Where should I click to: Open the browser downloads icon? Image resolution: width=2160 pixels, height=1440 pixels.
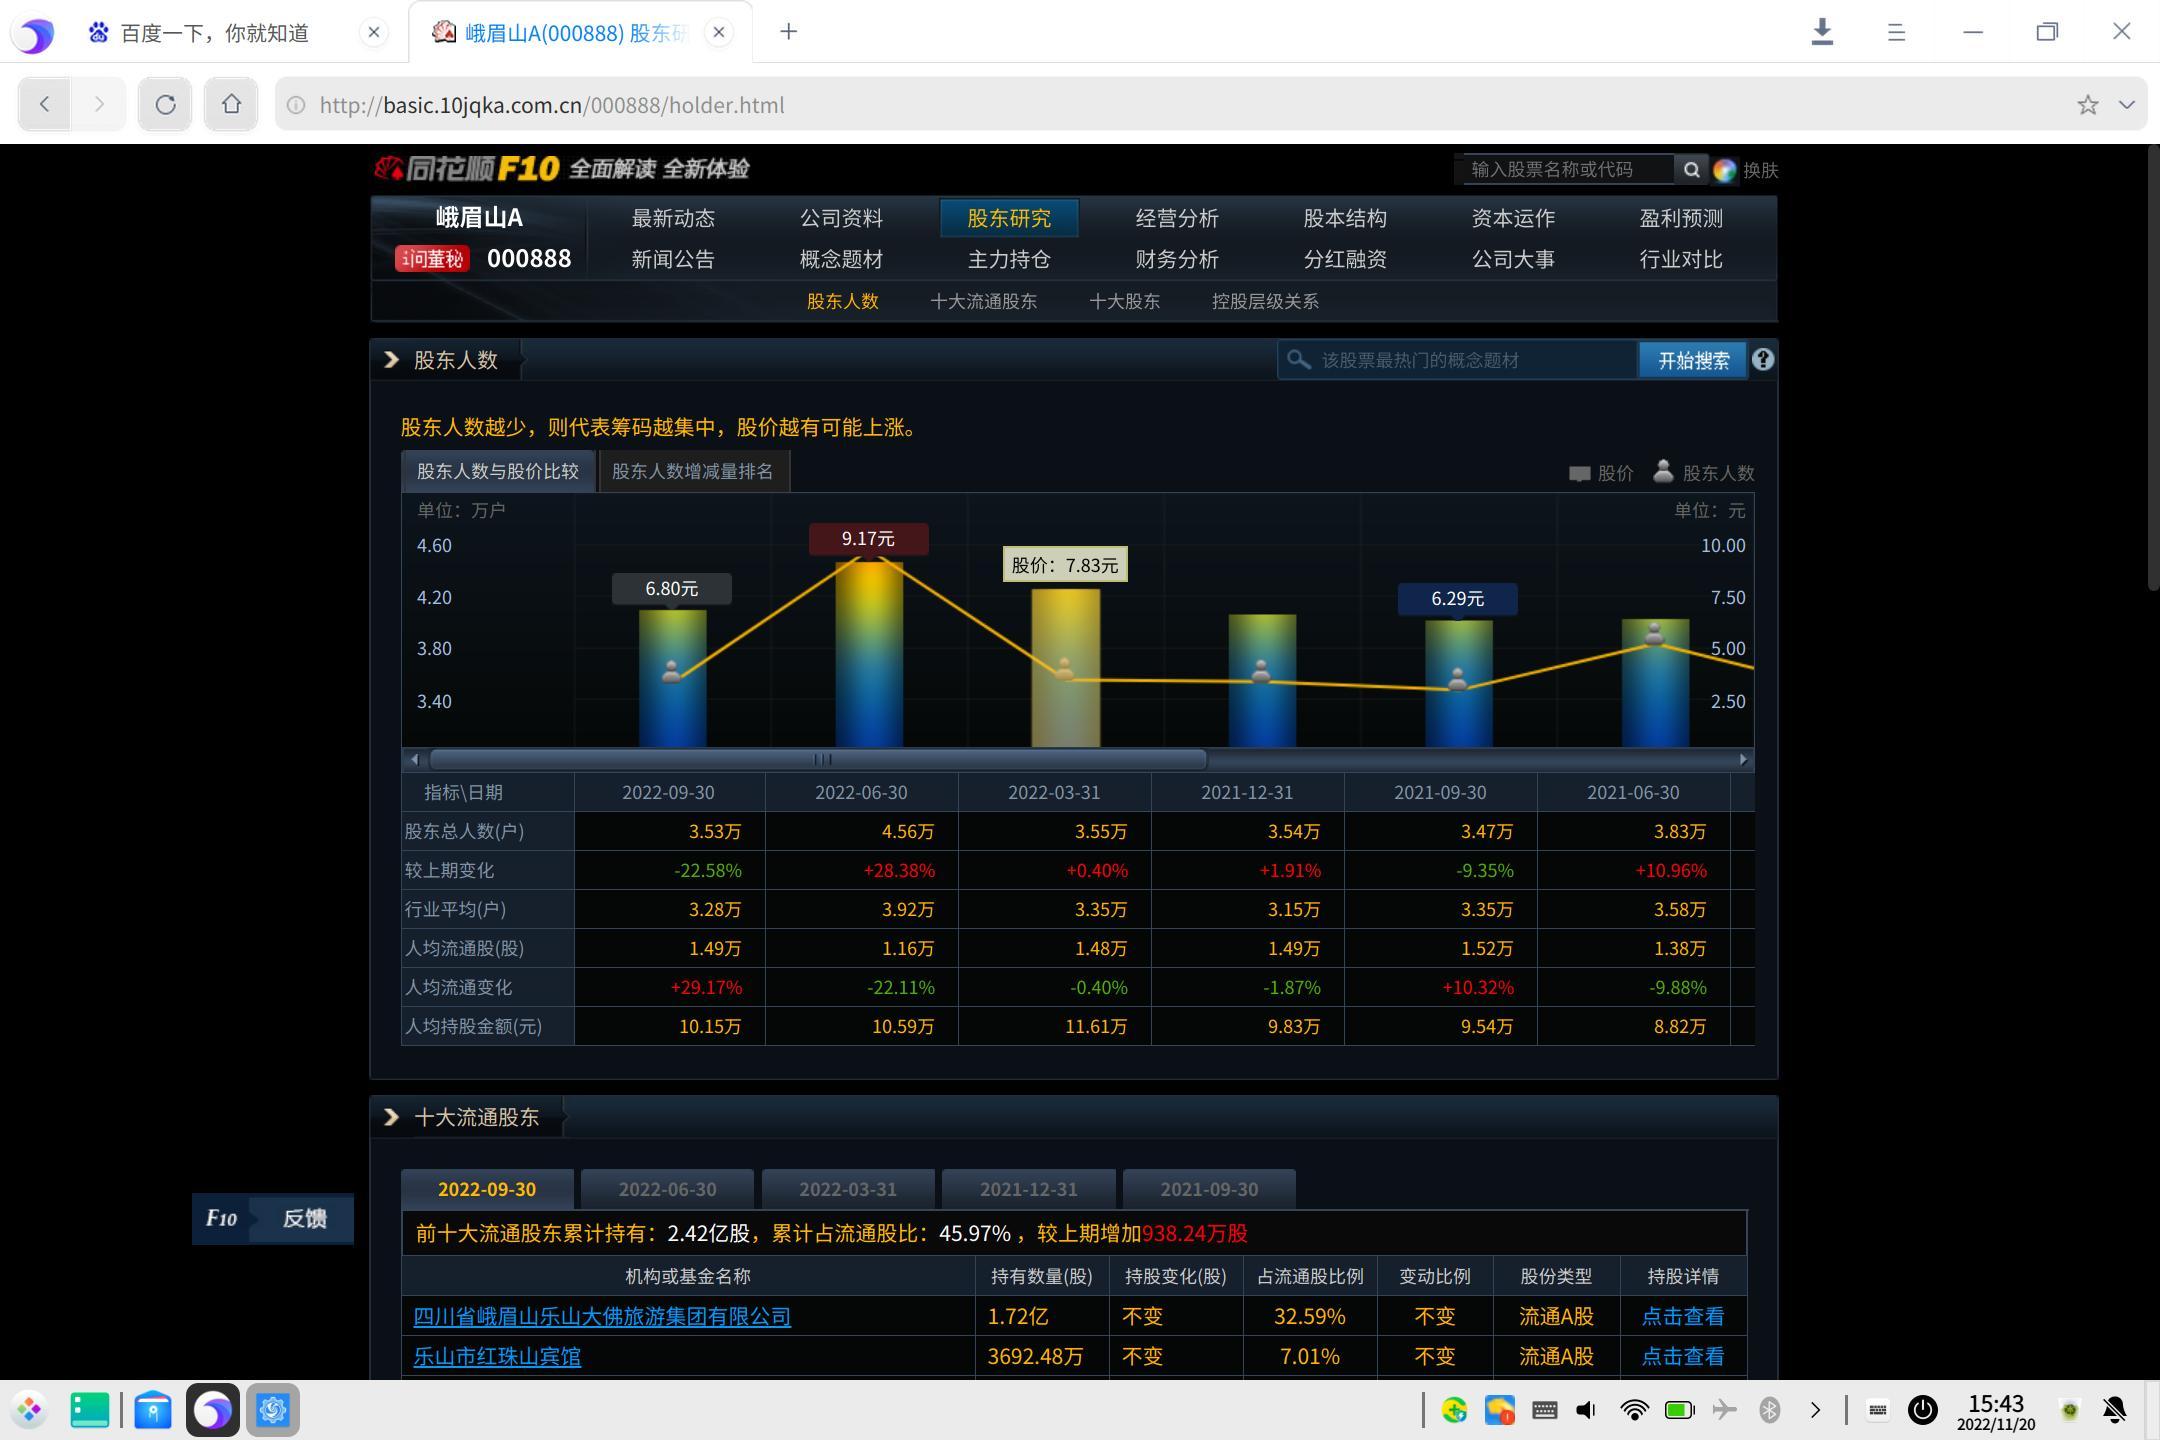[1822, 32]
